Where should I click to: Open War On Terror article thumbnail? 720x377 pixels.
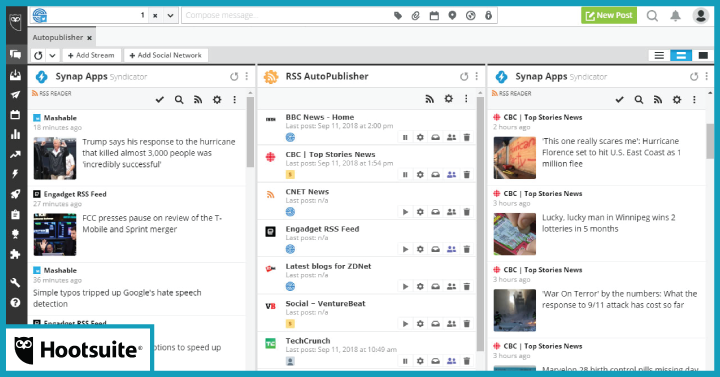pos(515,310)
